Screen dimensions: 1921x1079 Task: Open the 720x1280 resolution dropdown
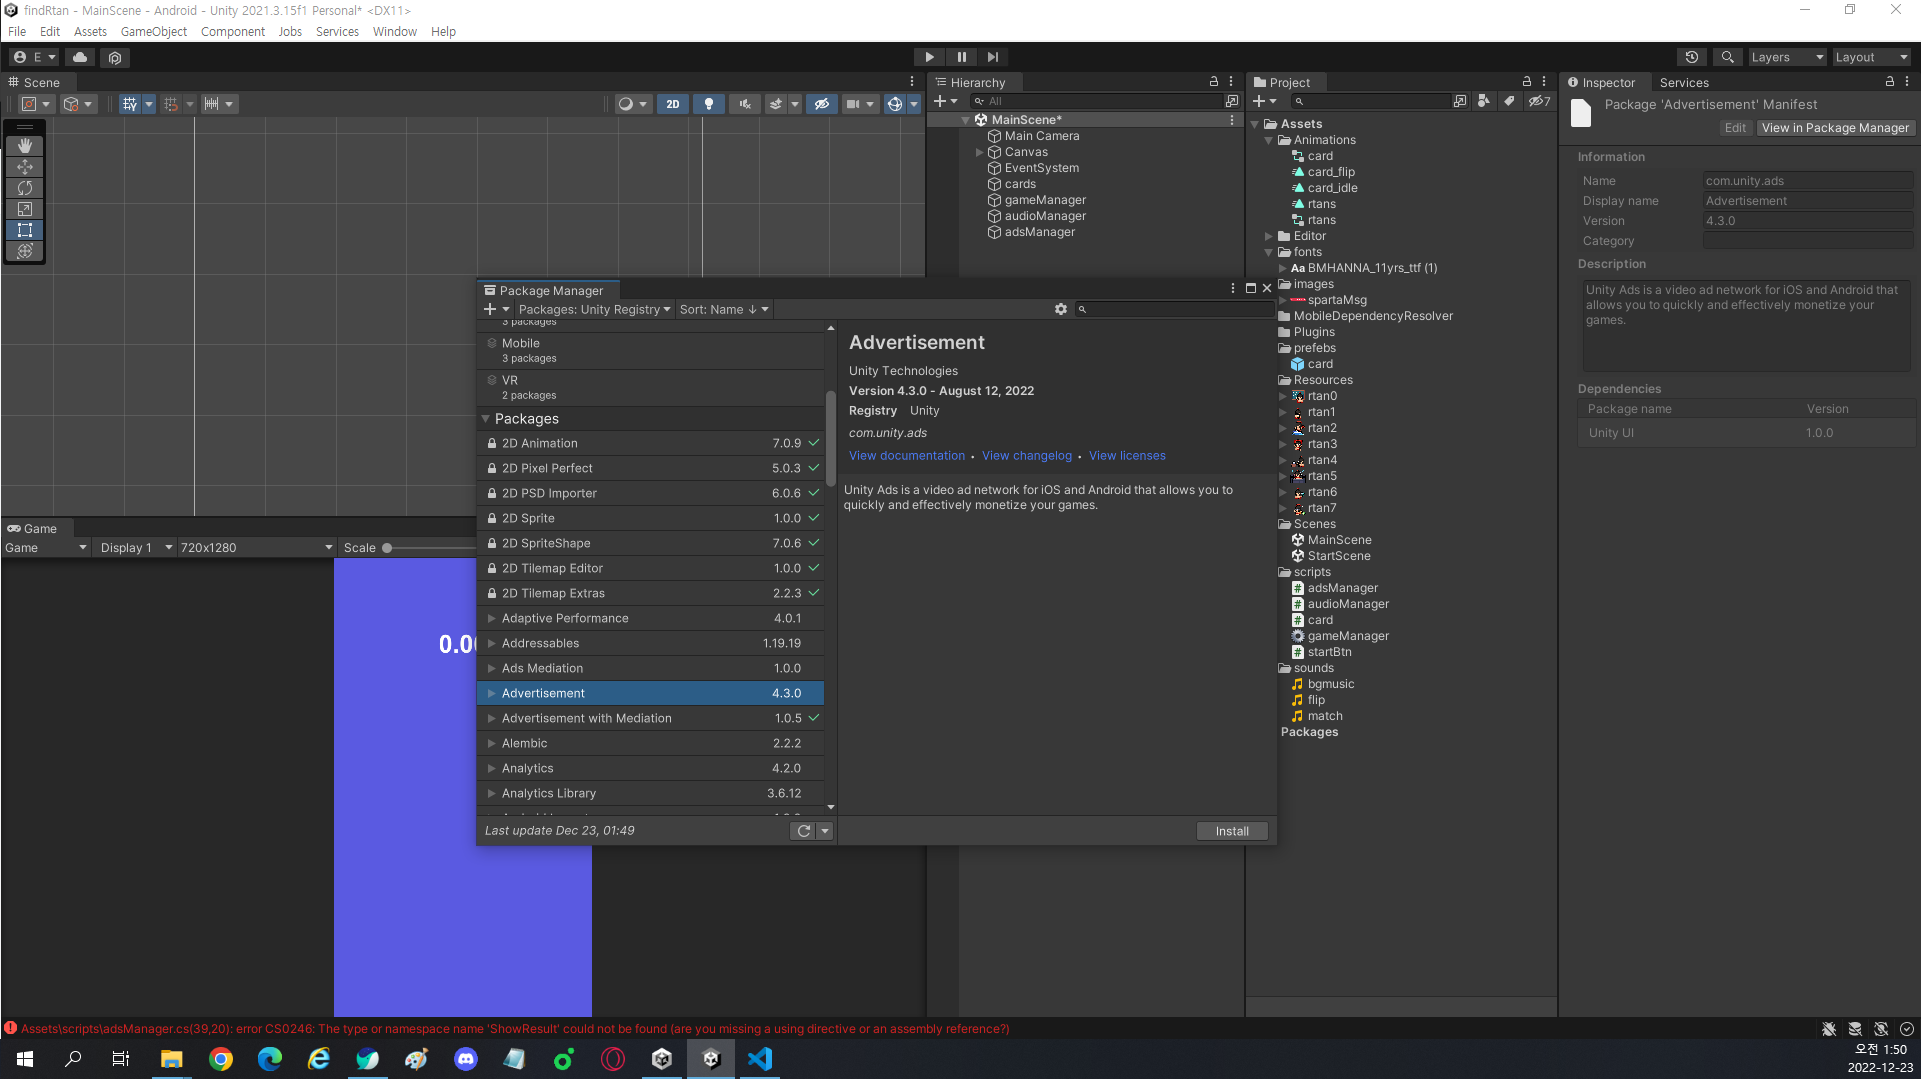256,548
